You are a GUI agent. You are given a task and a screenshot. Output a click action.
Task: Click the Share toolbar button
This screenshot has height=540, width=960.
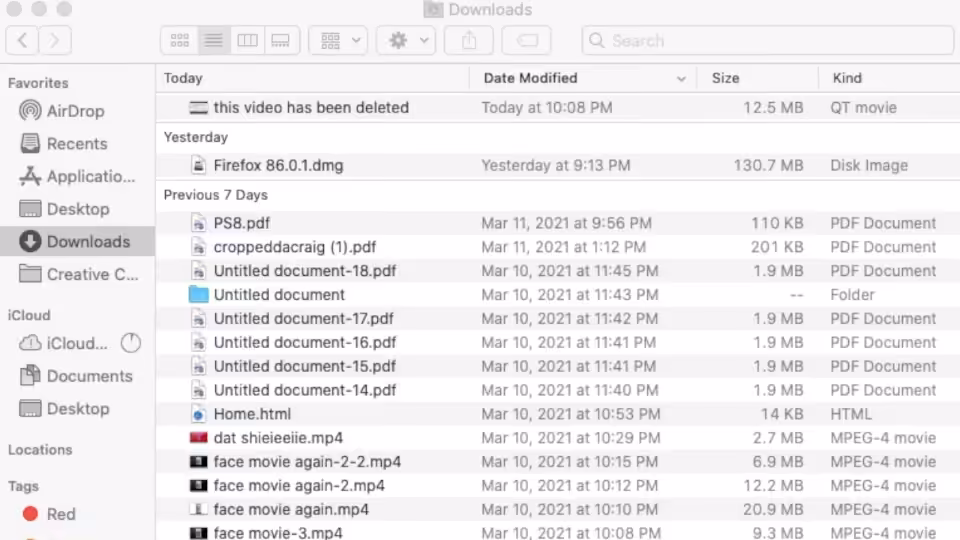tap(469, 40)
